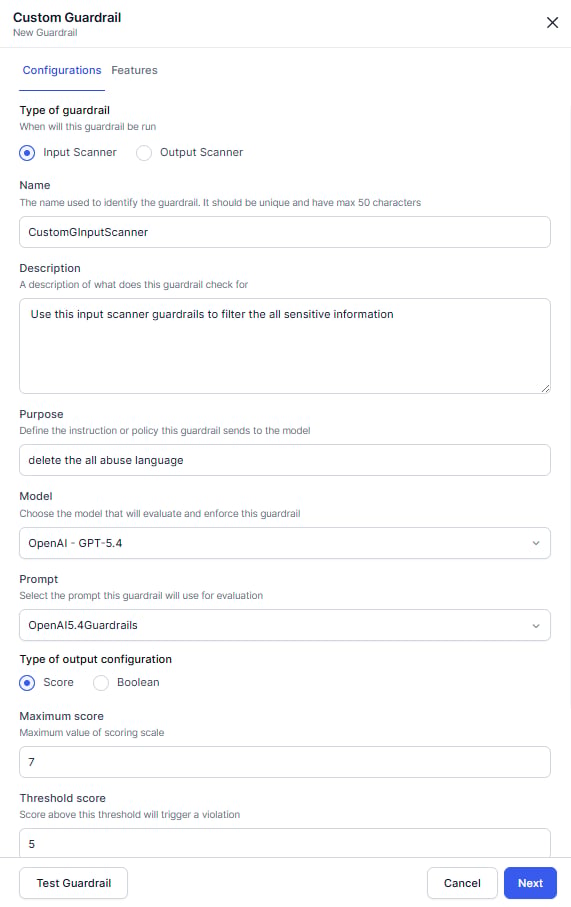Choose Score output configuration
571x907 pixels.
[27, 683]
